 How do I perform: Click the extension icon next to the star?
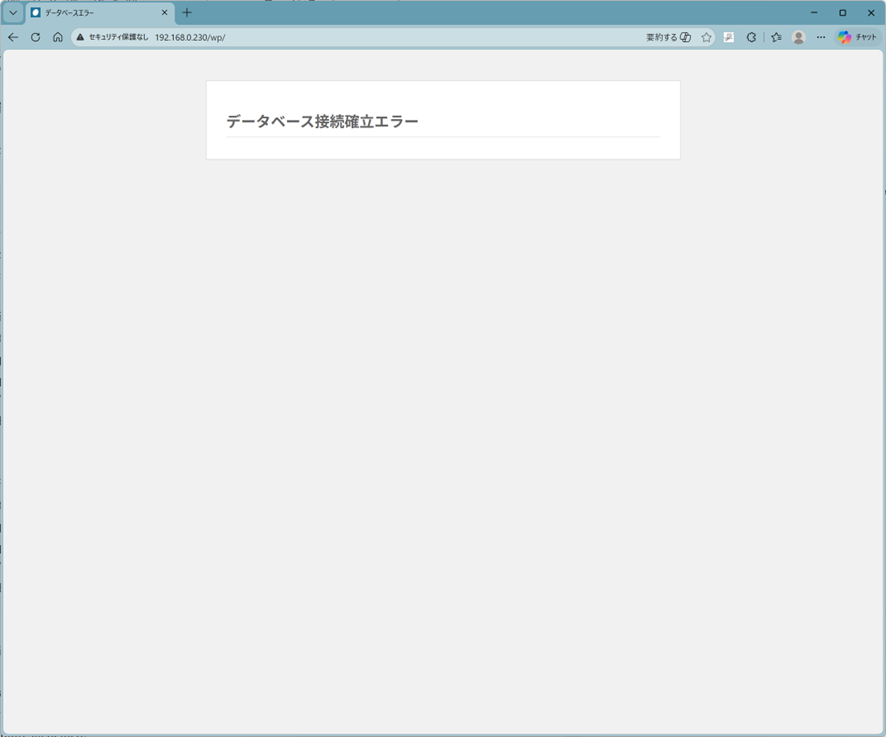[x=729, y=37]
